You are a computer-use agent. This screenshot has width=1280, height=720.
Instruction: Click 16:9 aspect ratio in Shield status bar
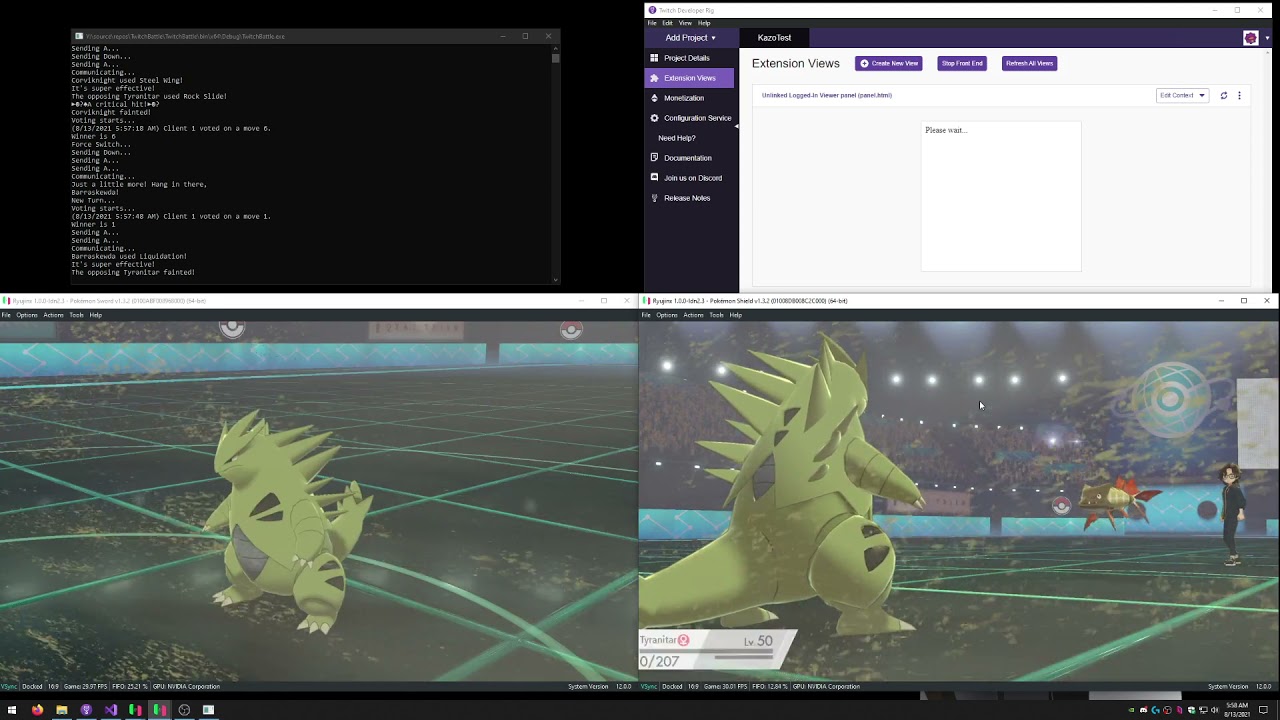click(692, 686)
